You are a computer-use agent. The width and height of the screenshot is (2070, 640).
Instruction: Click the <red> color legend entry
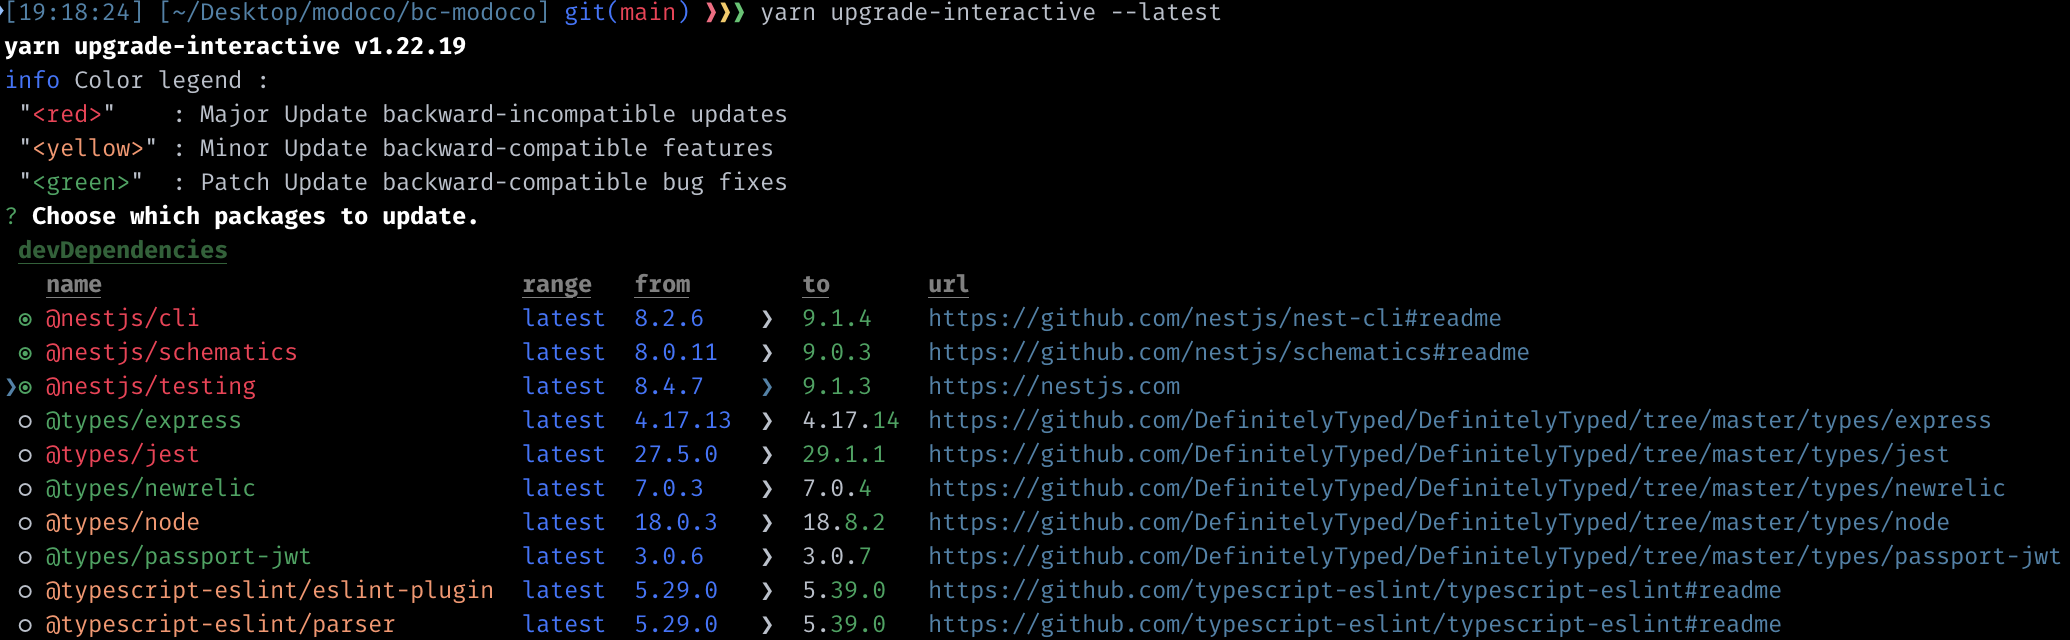(x=66, y=114)
